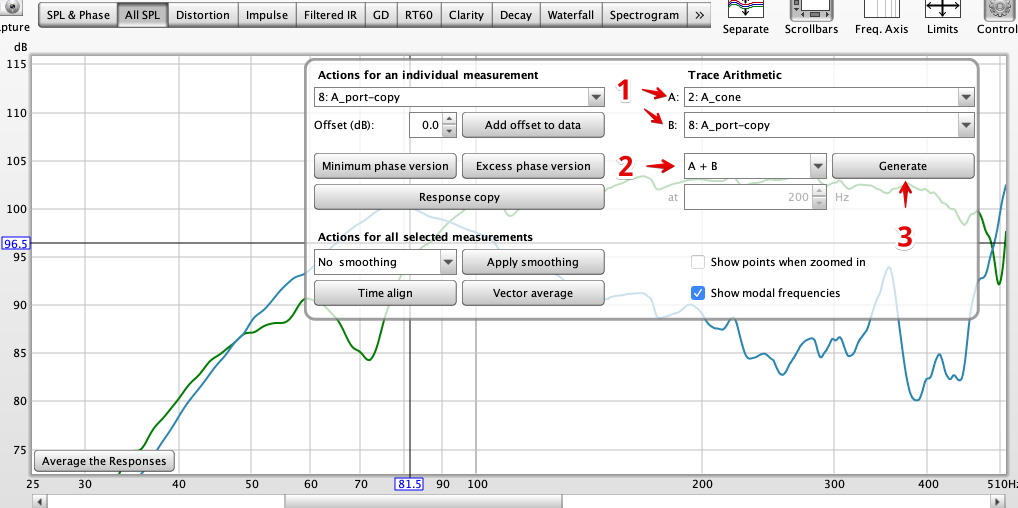
Task: Click the Generate button
Action: (x=903, y=166)
